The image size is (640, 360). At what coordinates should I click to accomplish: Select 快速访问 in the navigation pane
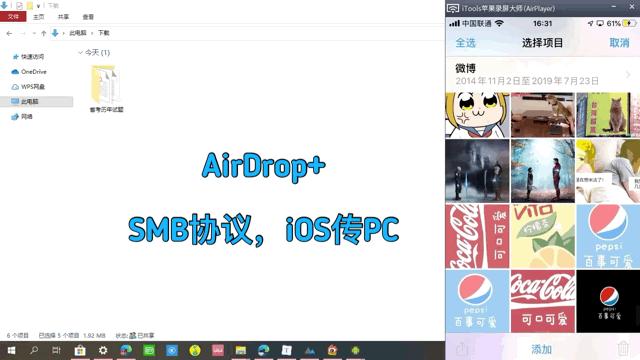click(33, 57)
